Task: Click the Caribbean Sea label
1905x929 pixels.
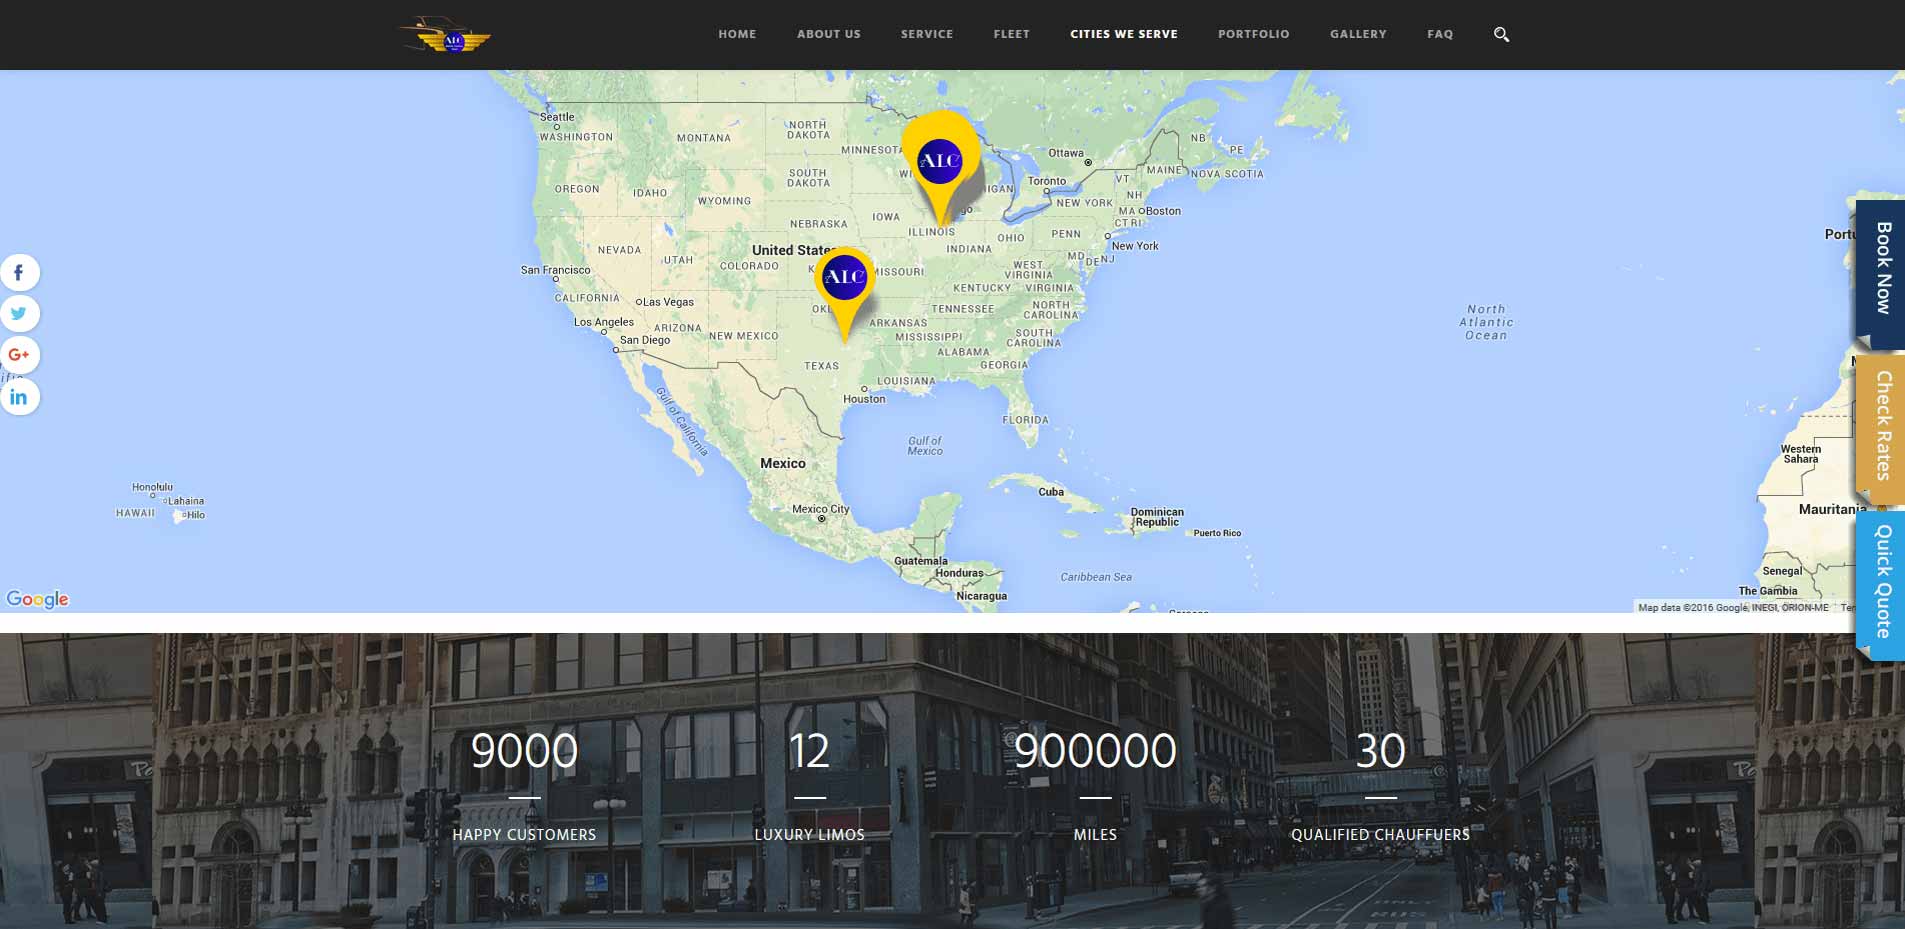Action: click(1096, 577)
